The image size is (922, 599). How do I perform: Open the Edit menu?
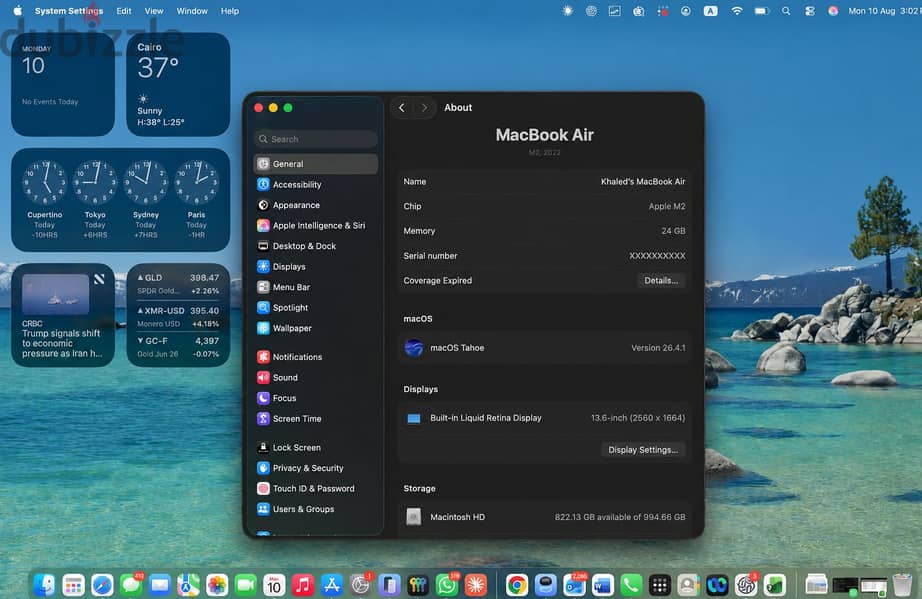[x=123, y=11]
